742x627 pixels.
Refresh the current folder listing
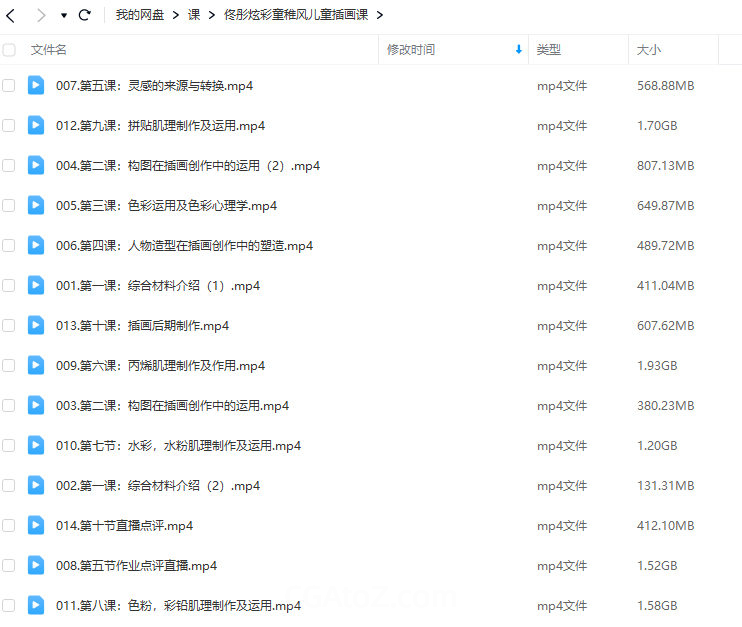tap(85, 15)
